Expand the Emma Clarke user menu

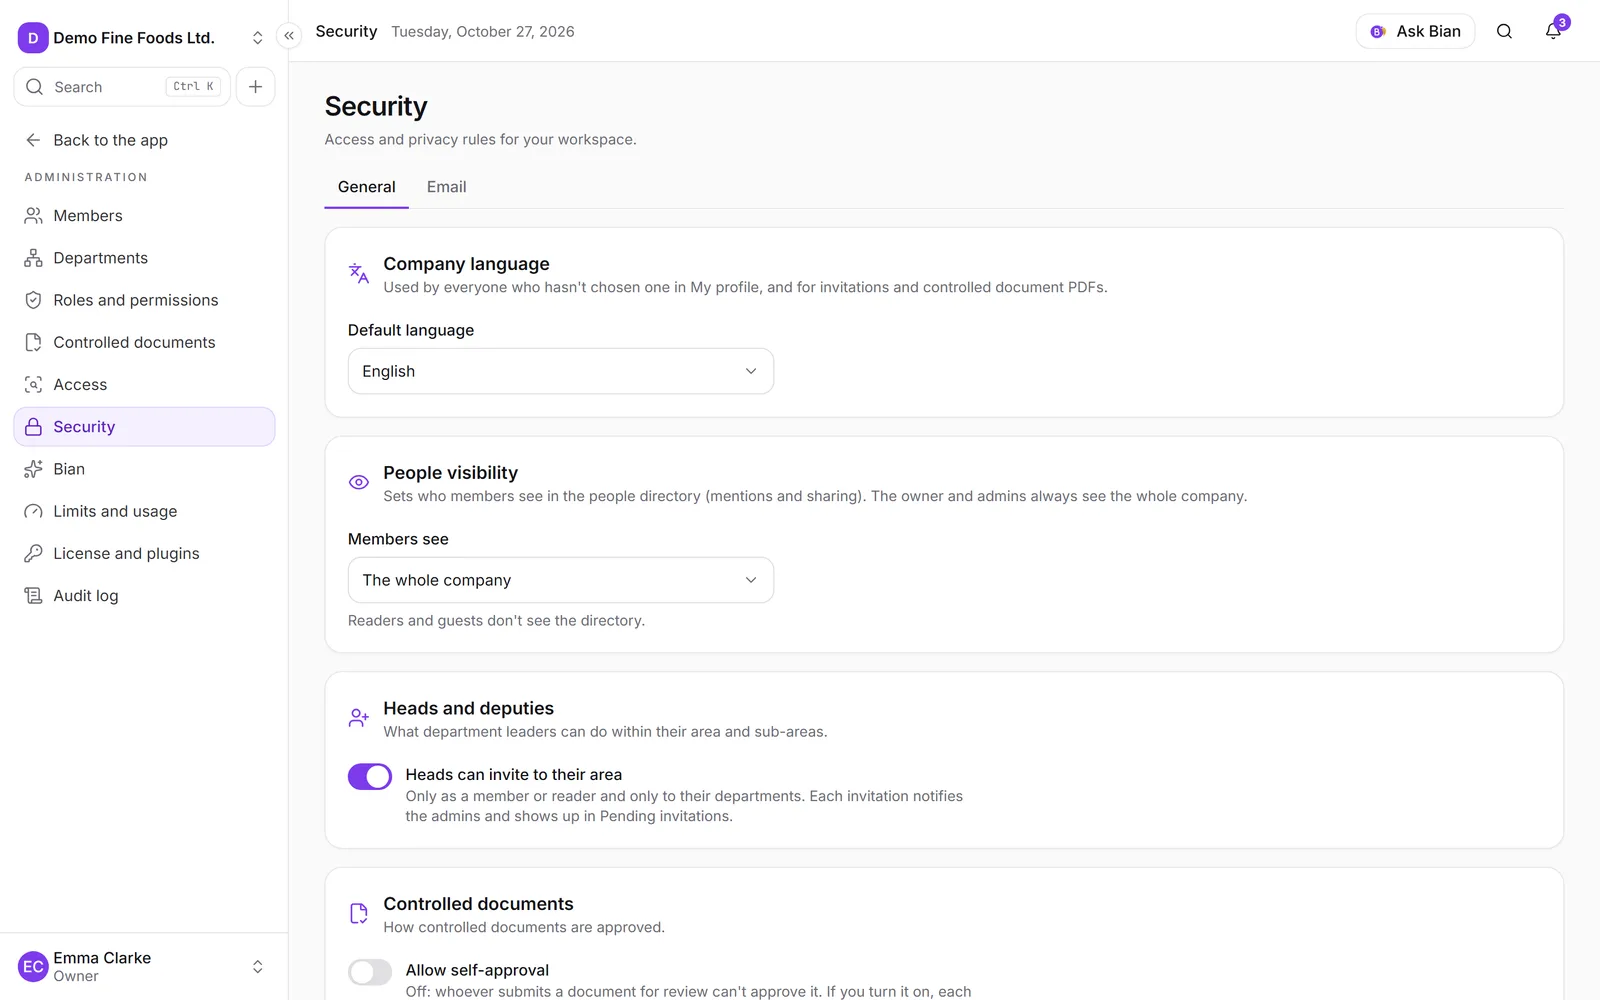(x=257, y=967)
